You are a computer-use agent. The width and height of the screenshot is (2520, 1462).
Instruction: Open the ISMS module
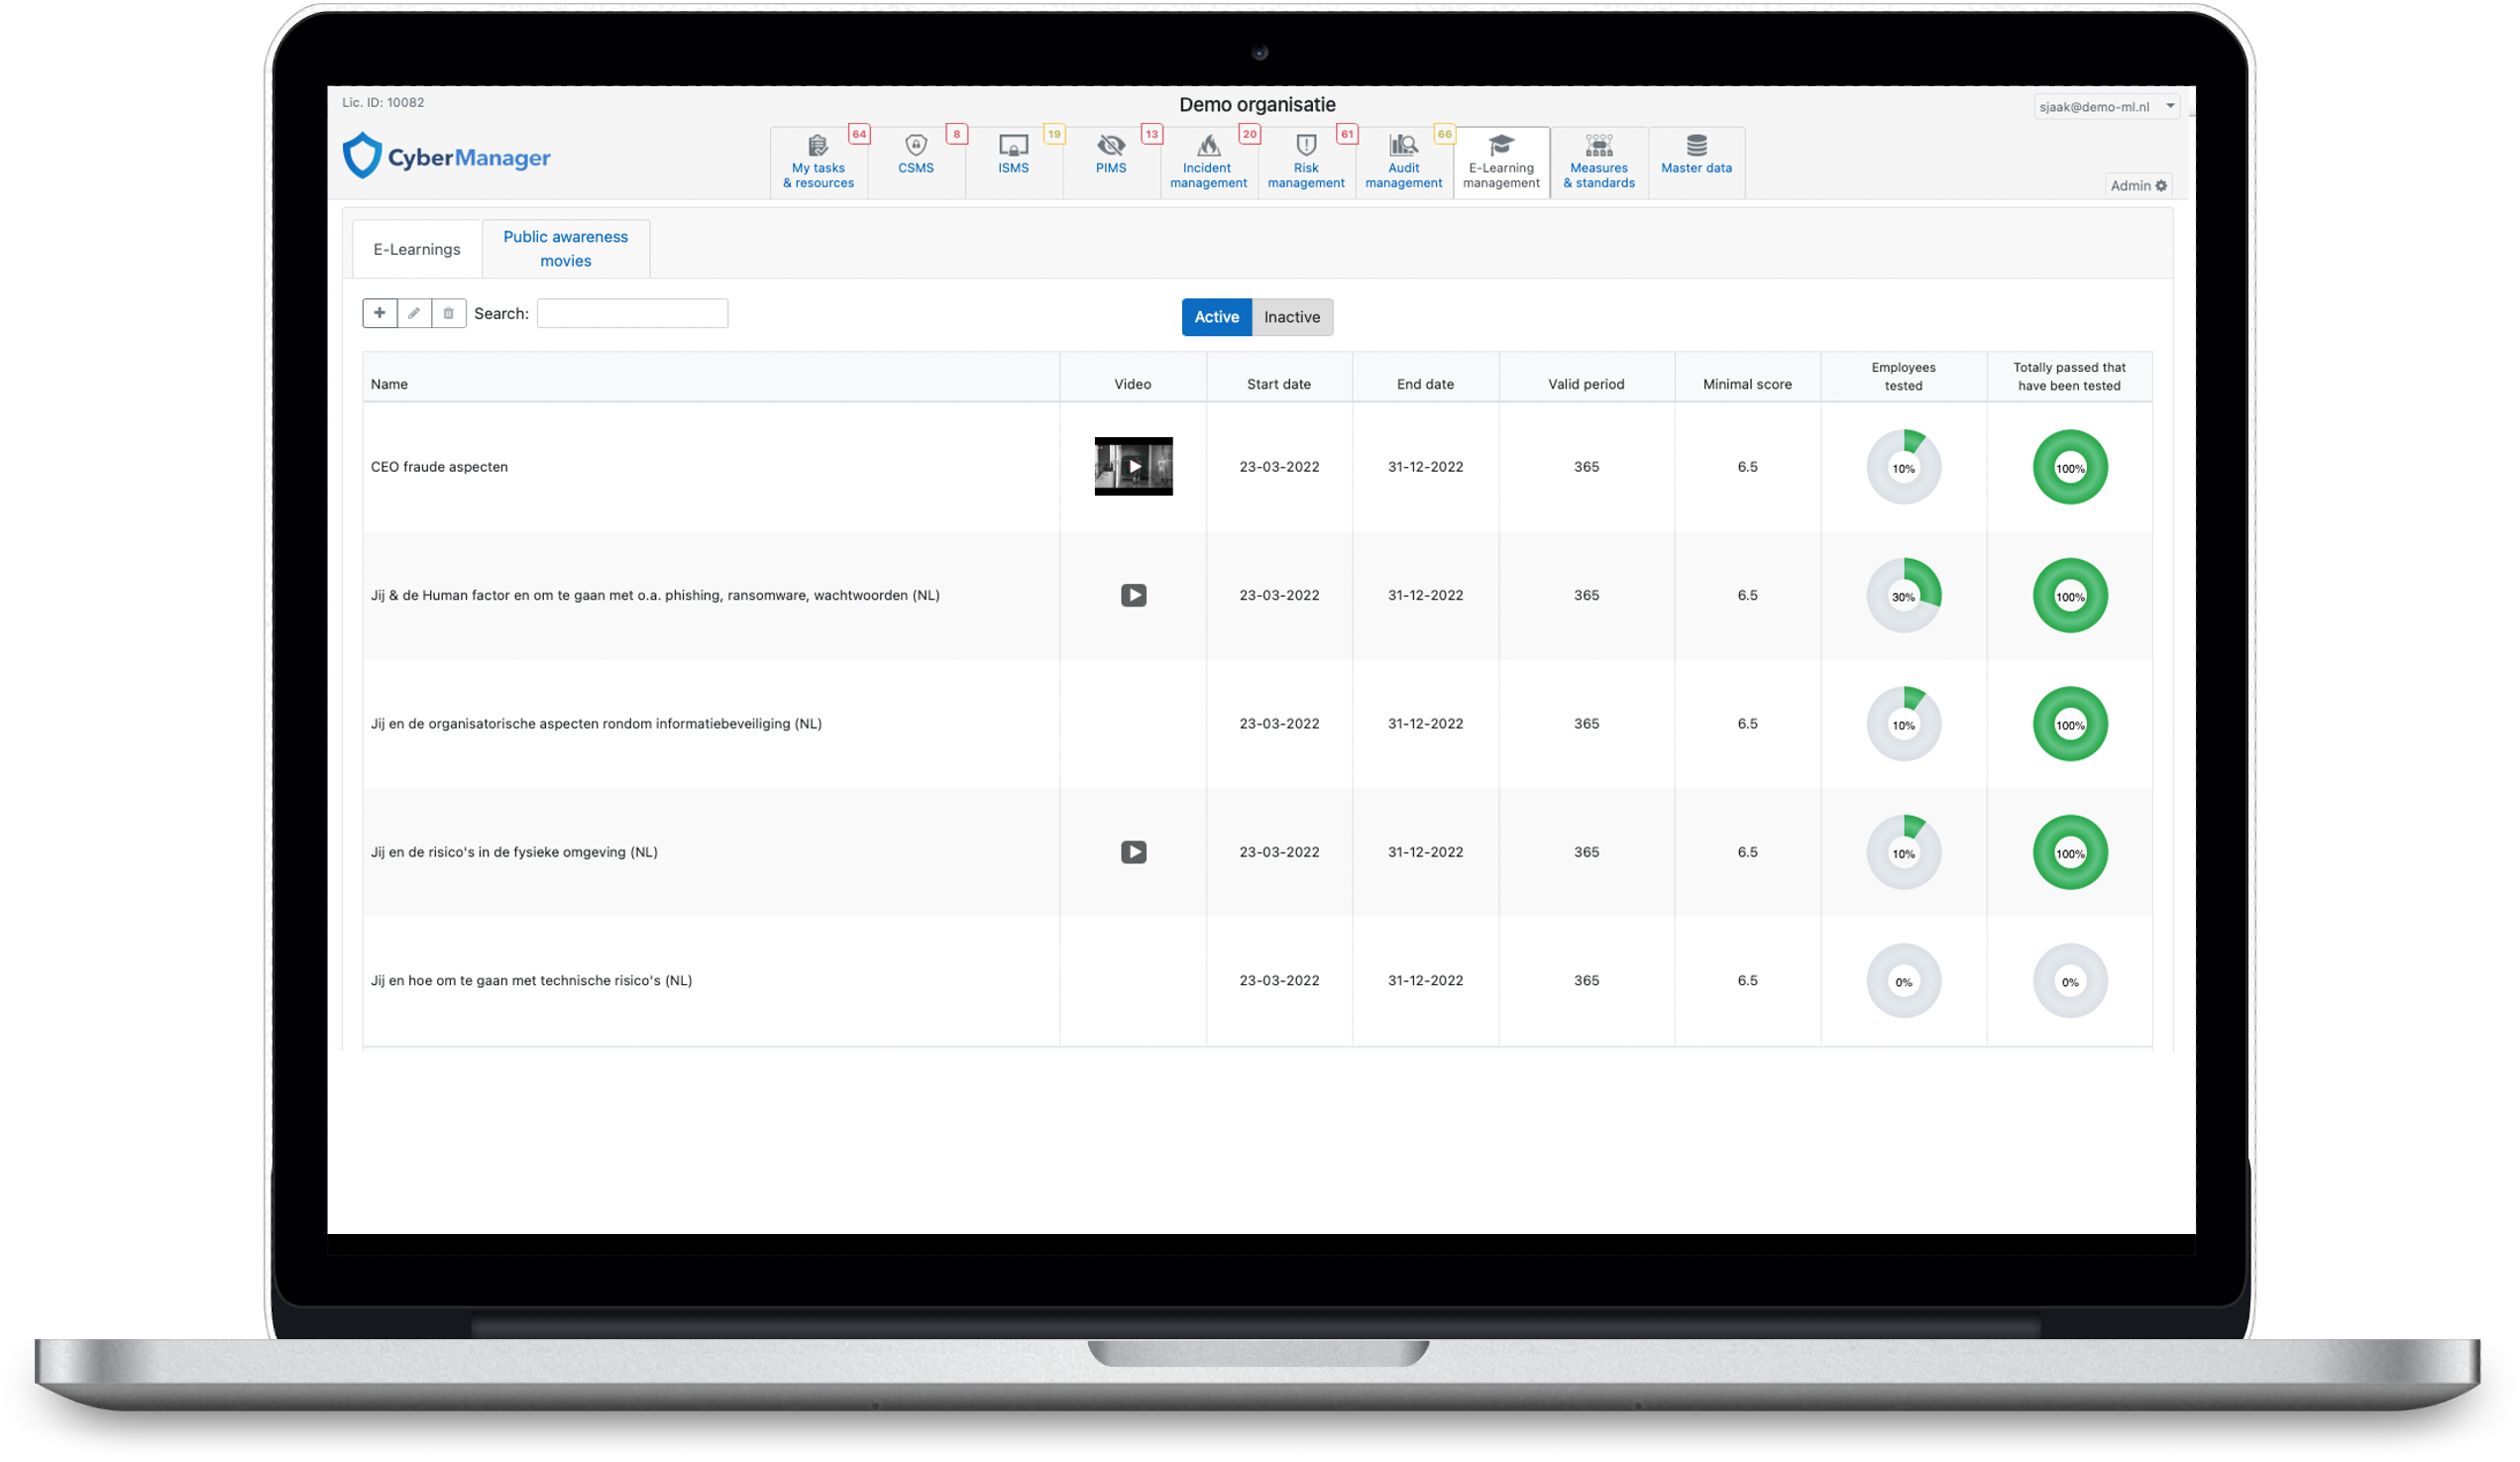[x=1013, y=162]
